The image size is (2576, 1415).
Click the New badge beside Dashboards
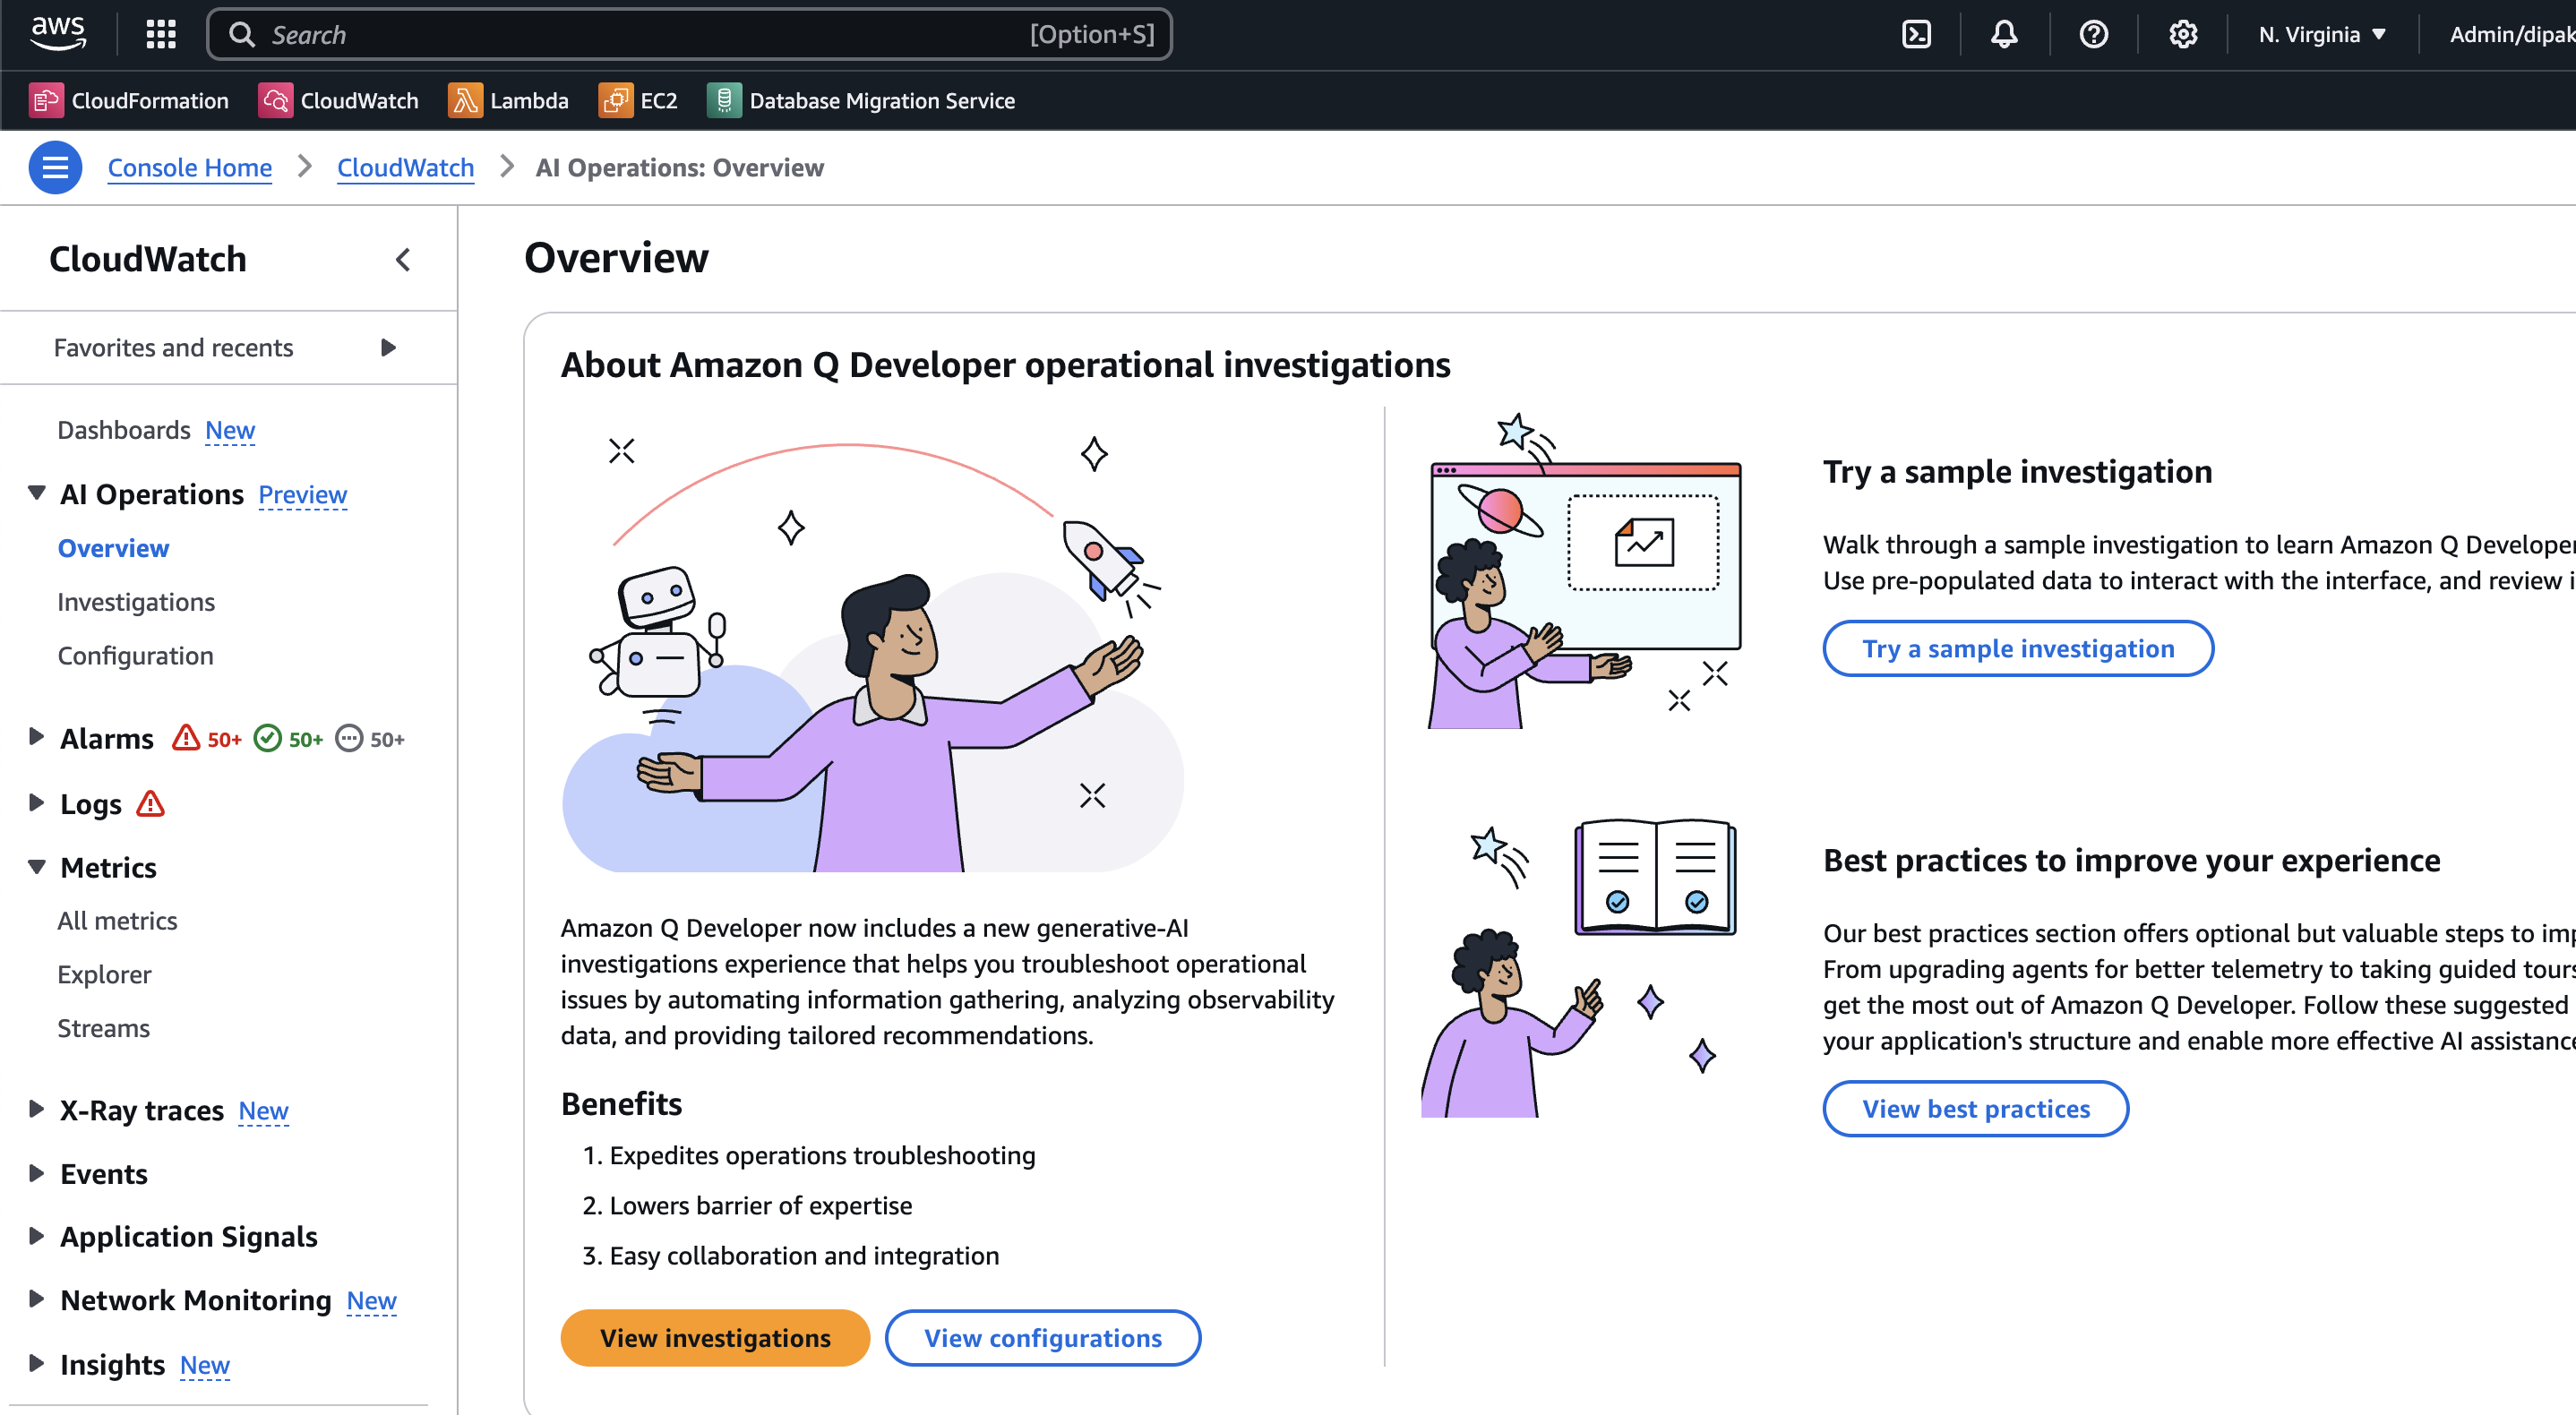[230, 430]
